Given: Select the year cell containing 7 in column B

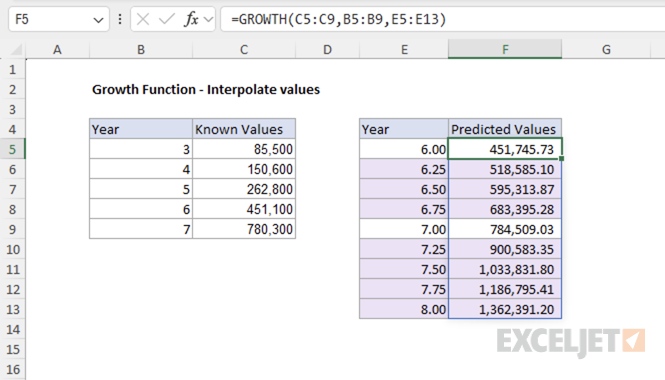Looking at the screenshot, I should [x=141, y=229].
